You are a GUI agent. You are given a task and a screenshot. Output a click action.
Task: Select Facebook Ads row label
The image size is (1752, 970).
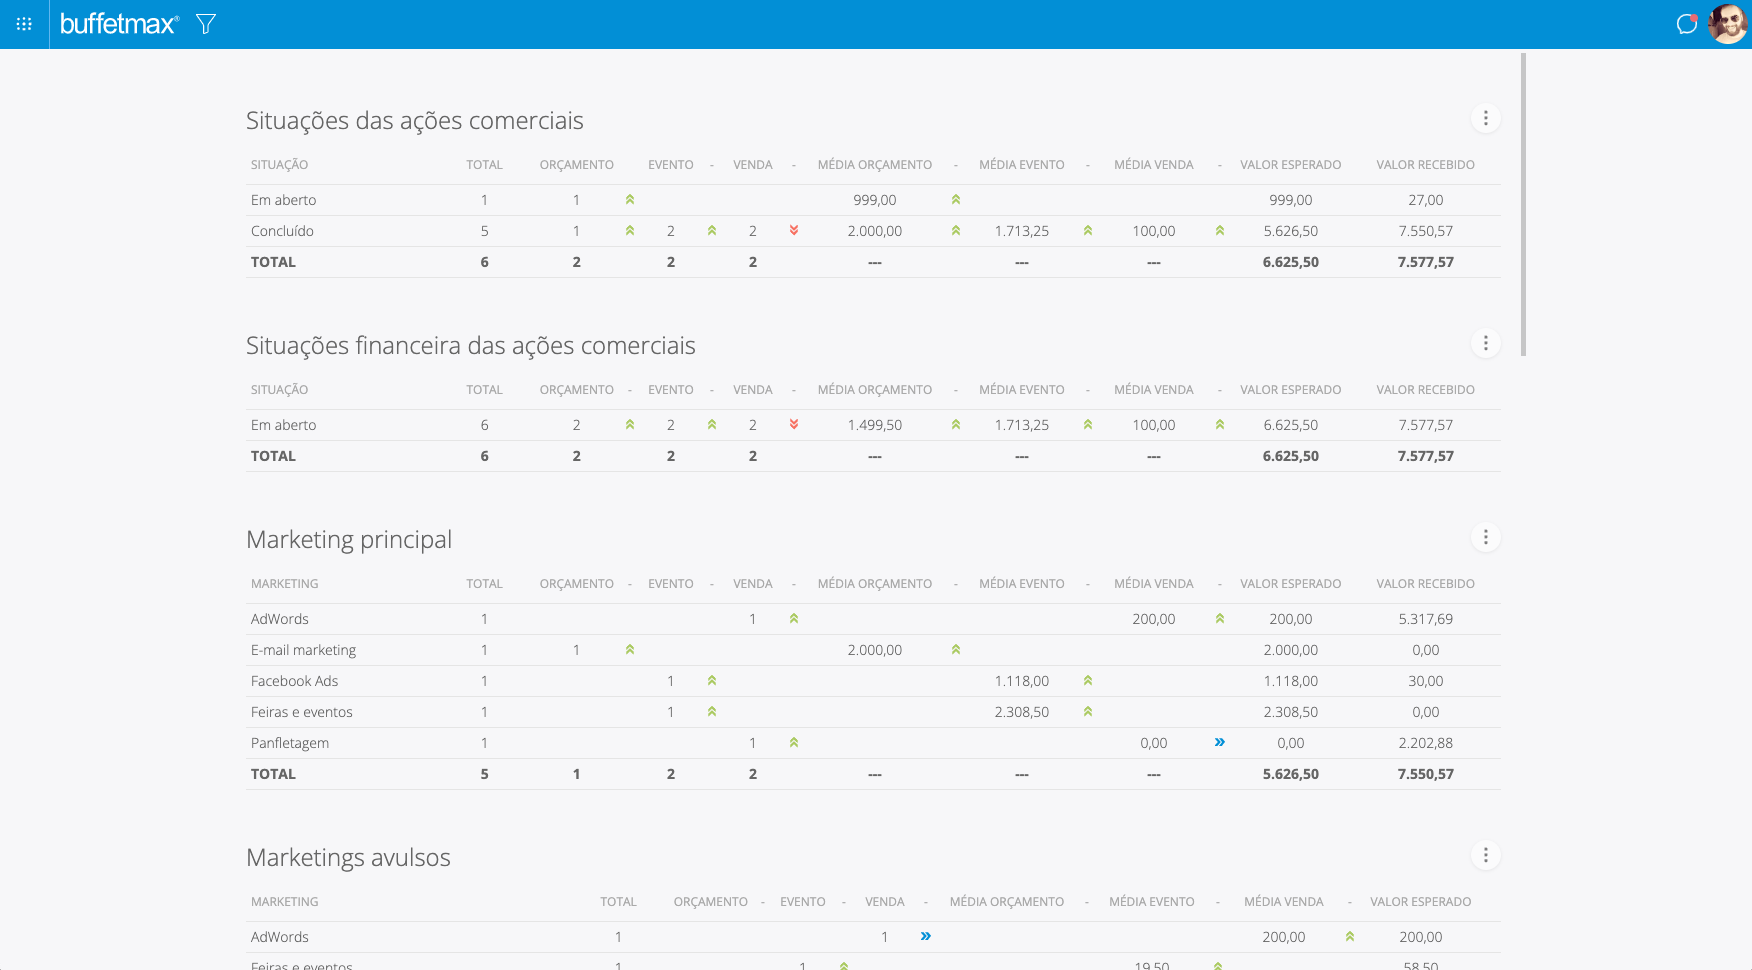click(x=294, y=681)
